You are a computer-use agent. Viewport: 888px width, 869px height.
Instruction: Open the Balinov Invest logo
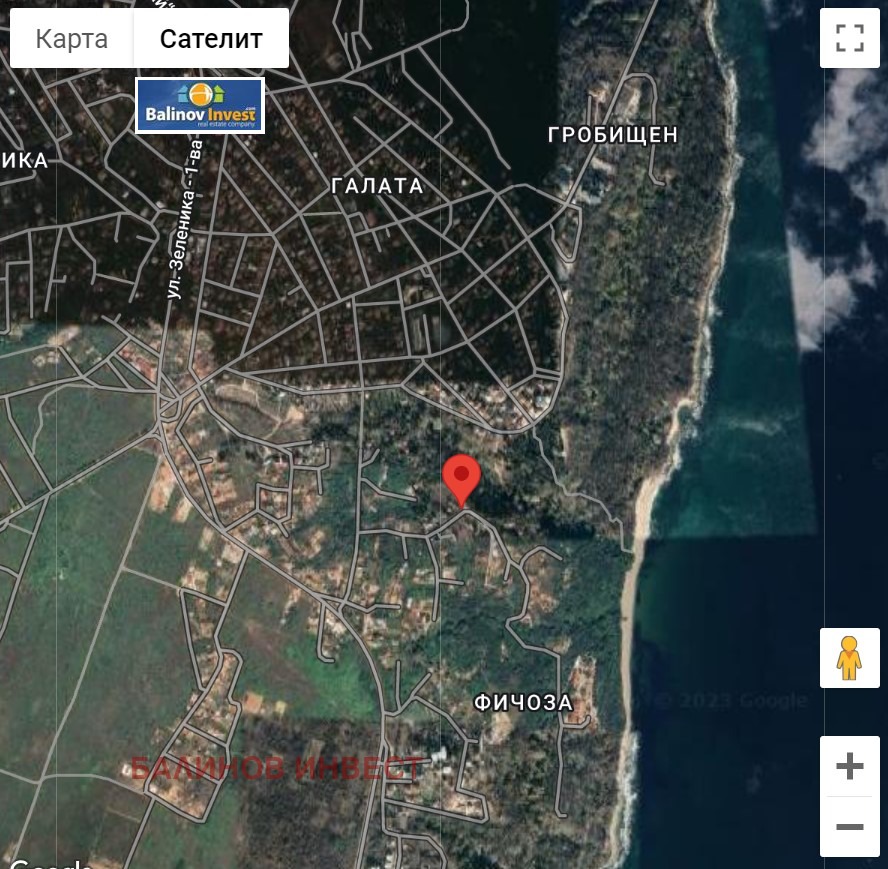[200, 106]
